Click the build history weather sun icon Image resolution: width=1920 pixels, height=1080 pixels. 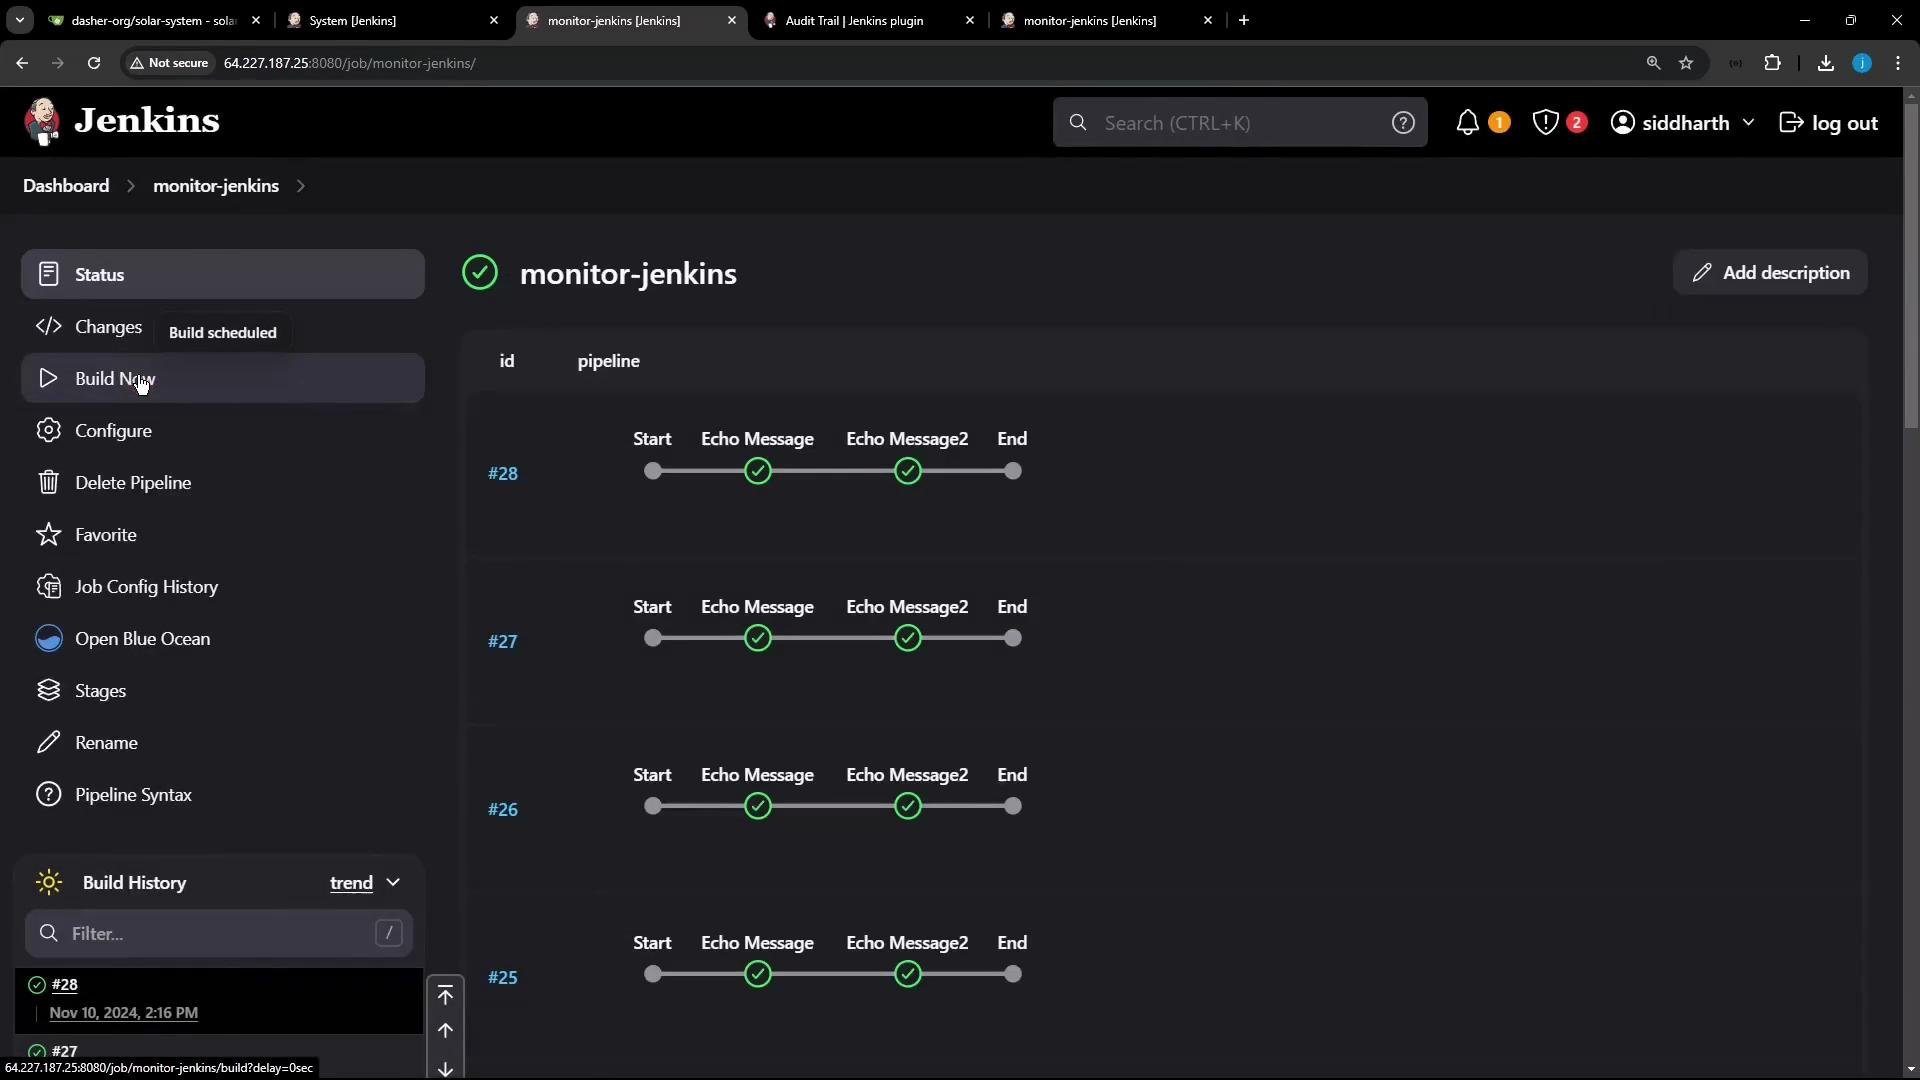[x=48, y=882]
